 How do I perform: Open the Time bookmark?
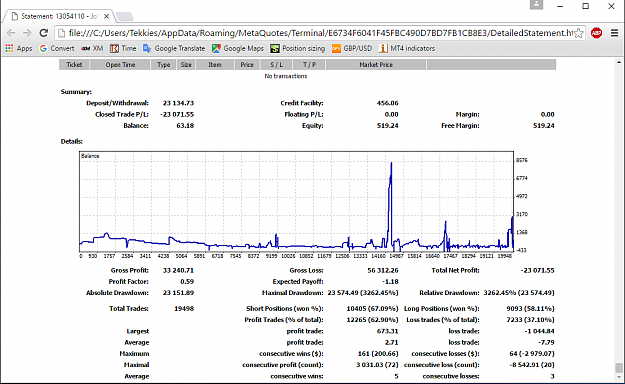pos(123,48)
